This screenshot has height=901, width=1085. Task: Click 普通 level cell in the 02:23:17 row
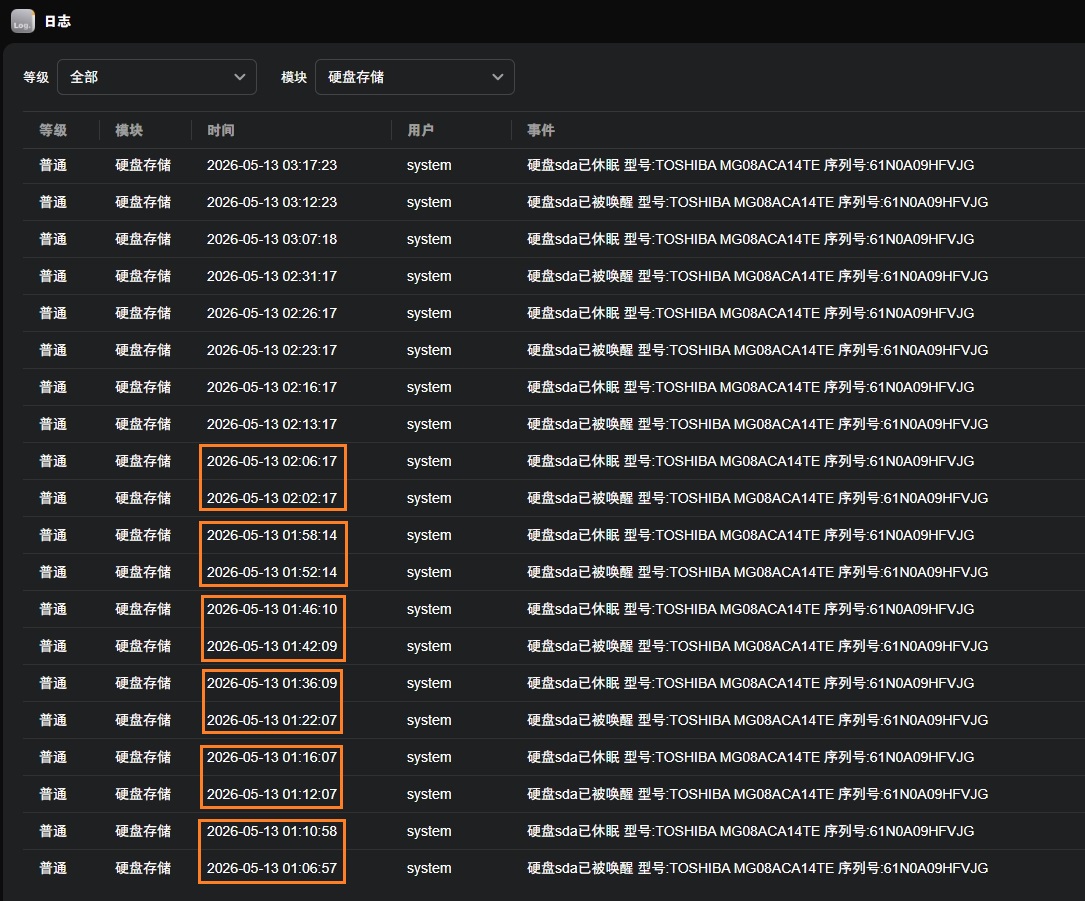tap(53, 350)
